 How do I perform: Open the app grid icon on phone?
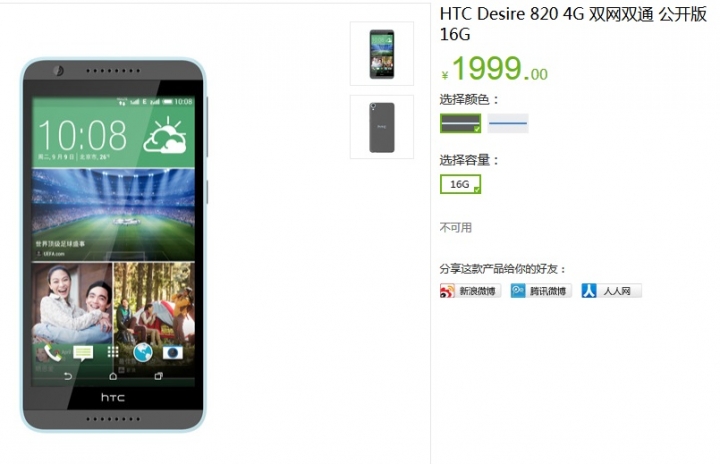pos(113,352)
